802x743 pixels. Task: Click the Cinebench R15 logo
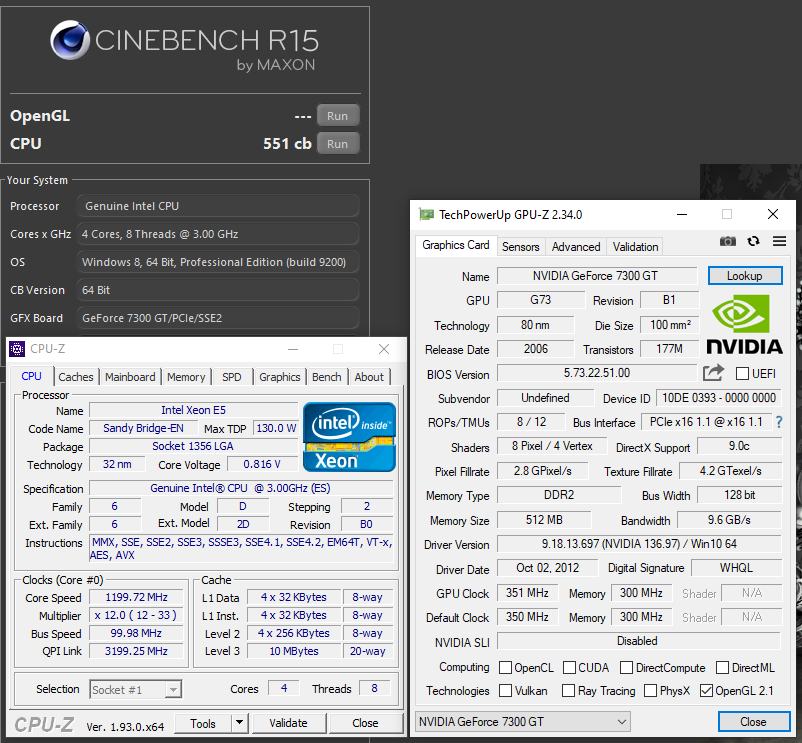pos(184,46)
